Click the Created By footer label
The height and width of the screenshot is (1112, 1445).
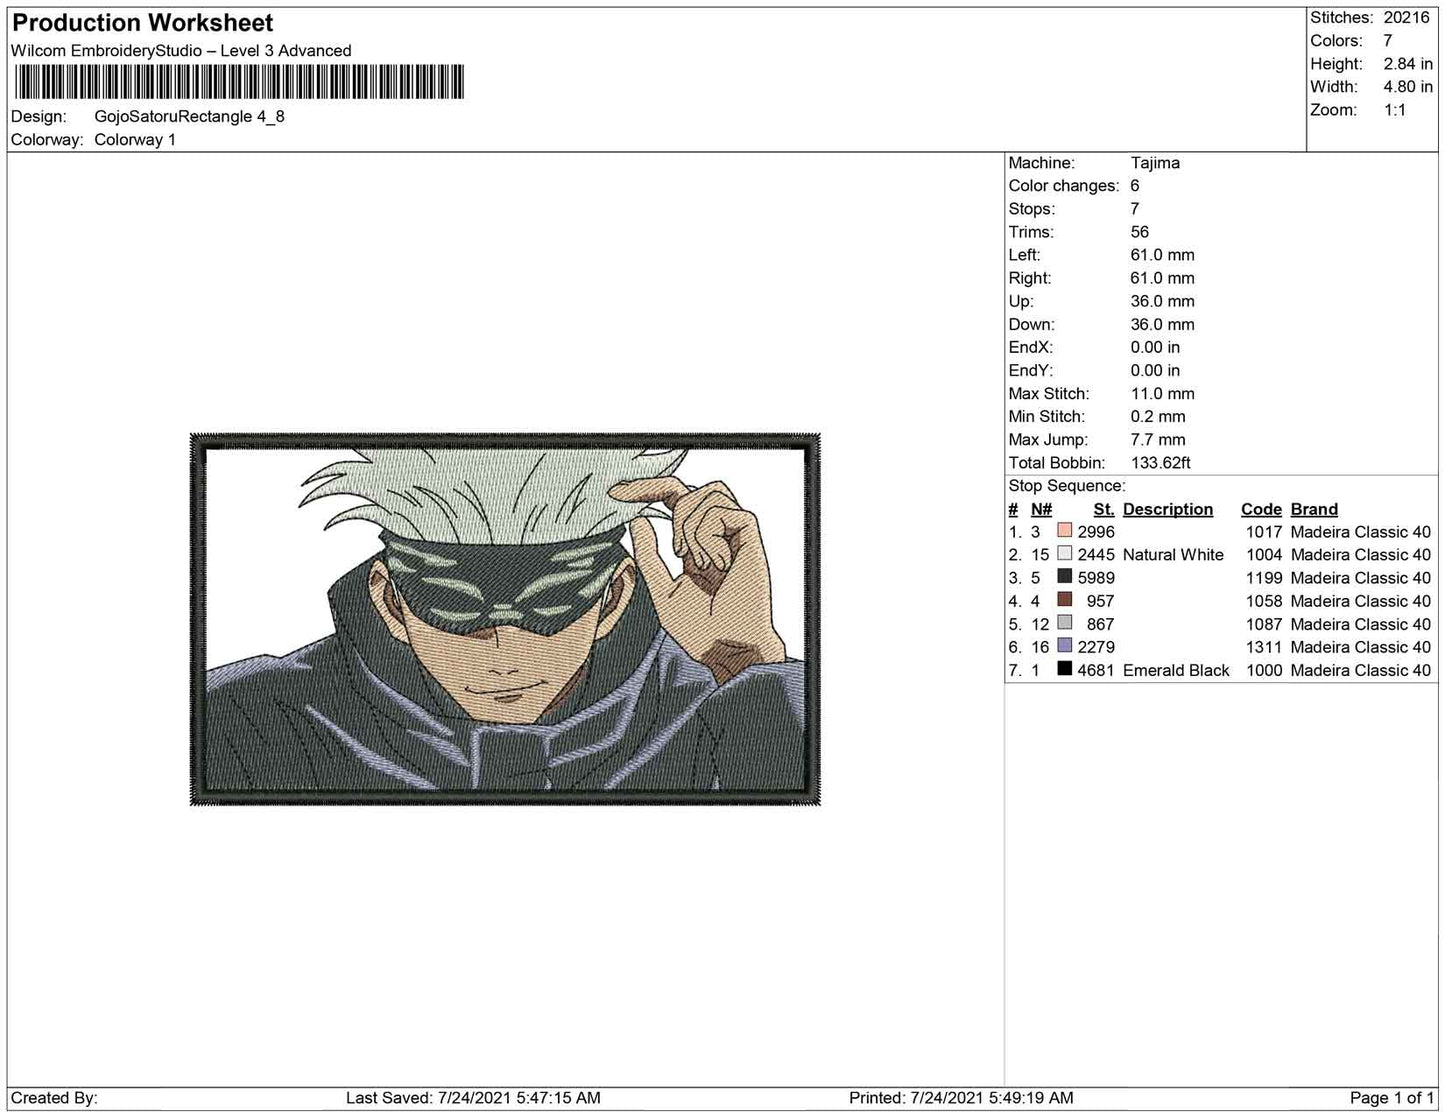54,1098
